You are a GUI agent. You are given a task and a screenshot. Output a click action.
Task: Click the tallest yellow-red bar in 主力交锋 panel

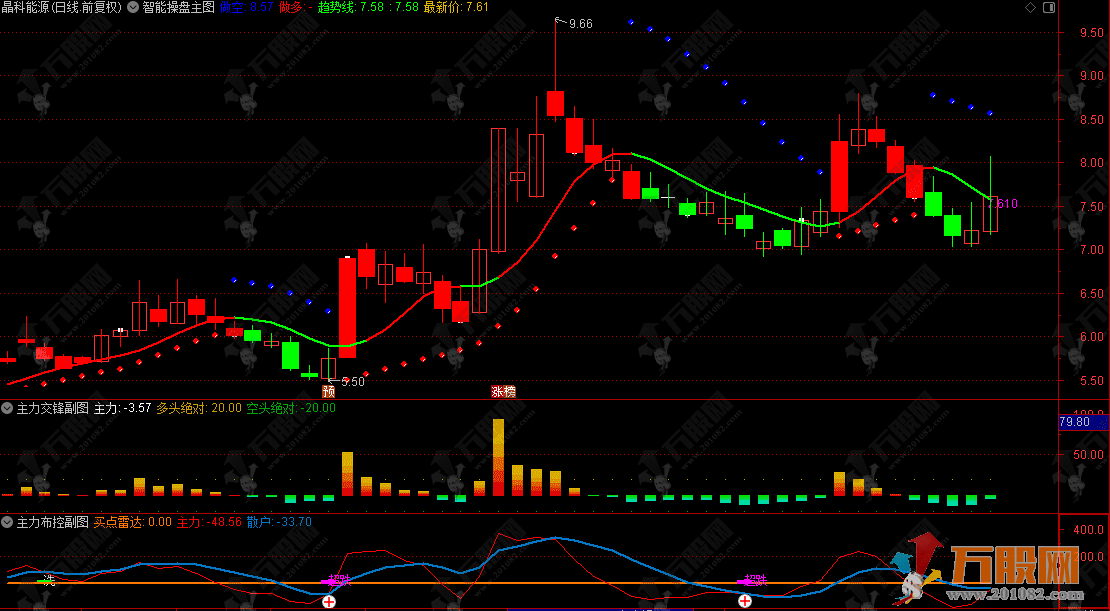(498, 457)
